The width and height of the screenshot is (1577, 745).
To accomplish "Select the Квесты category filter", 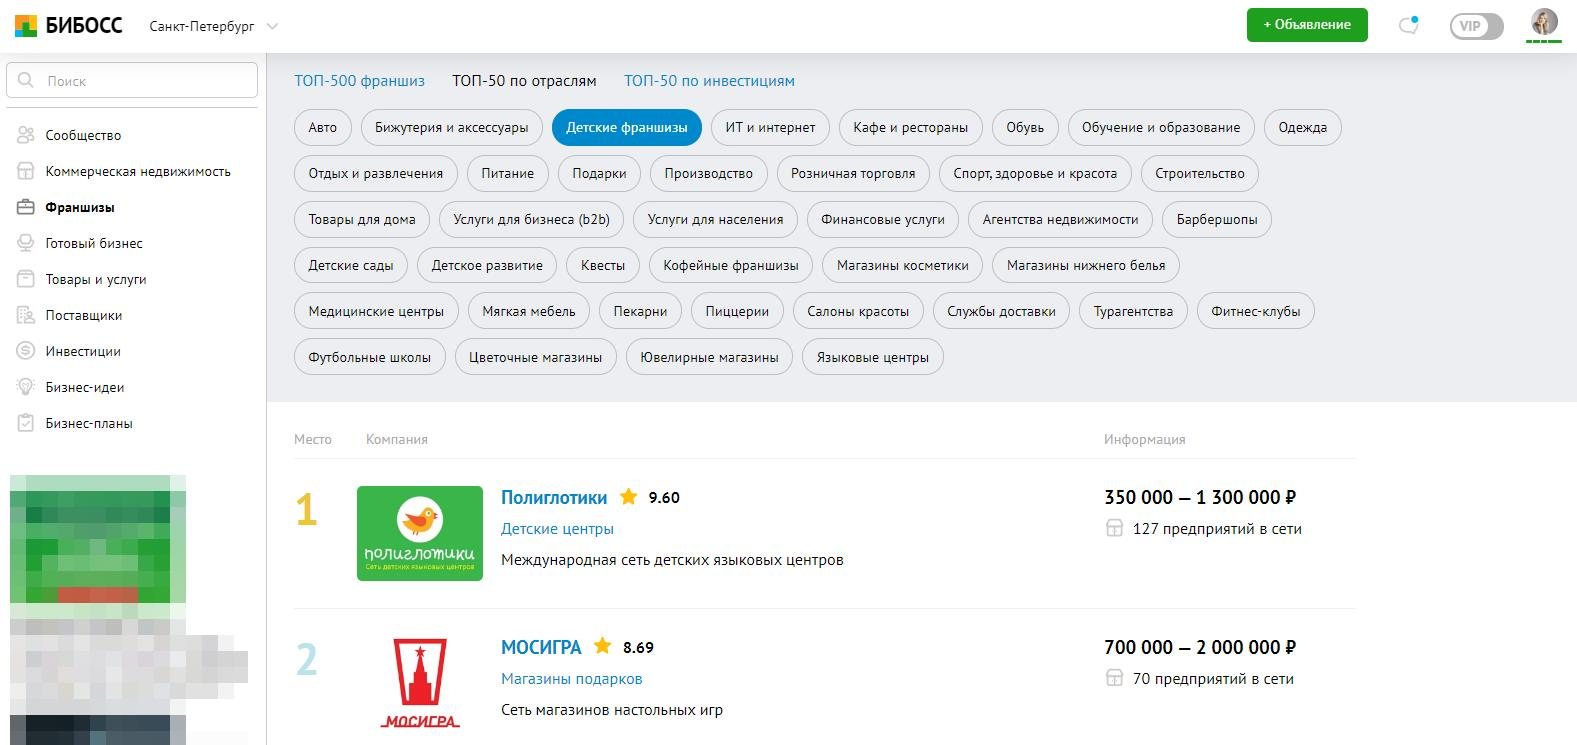I will (x=603, y=265).
